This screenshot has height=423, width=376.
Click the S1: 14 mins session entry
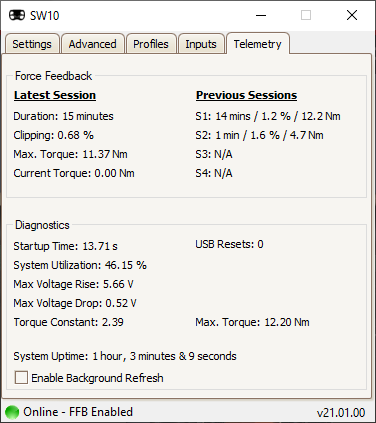(268, 116)
